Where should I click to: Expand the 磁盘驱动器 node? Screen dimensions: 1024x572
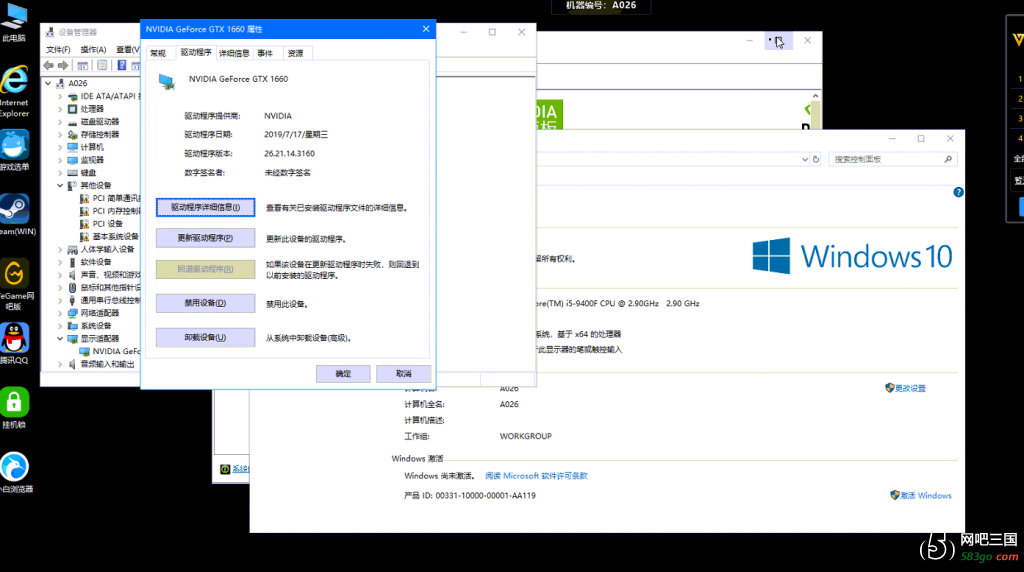tap(60, 121)
